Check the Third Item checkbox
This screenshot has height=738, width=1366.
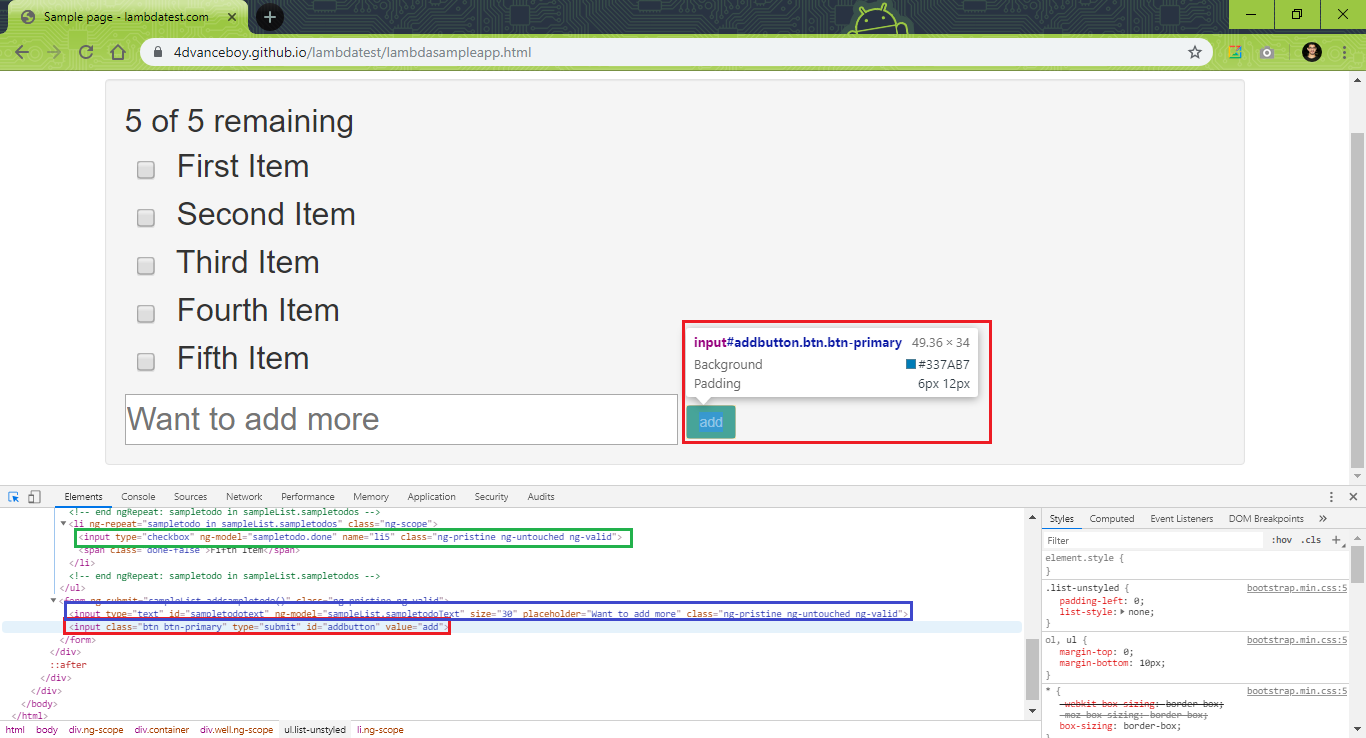pyautogui.click(x=146, y=266)
